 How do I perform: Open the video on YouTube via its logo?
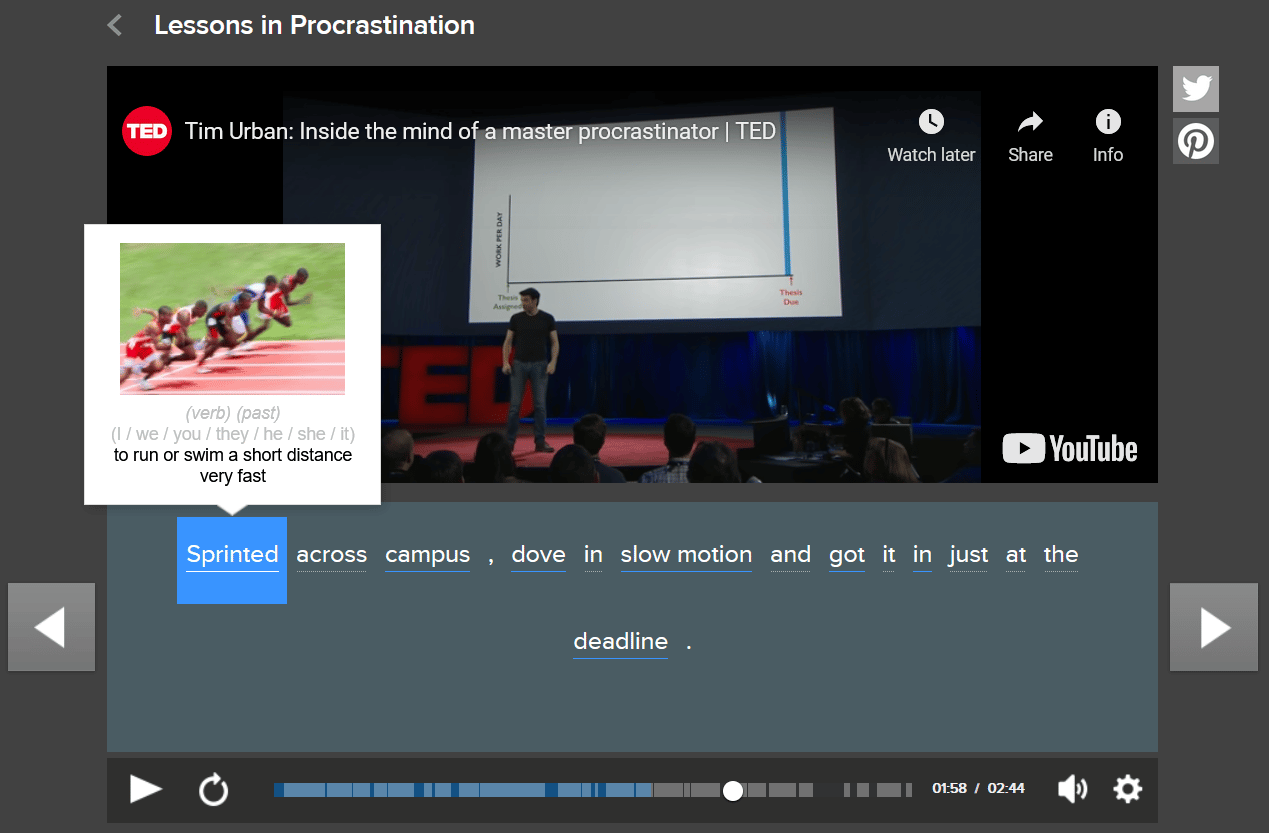(x=1069, y=449)
